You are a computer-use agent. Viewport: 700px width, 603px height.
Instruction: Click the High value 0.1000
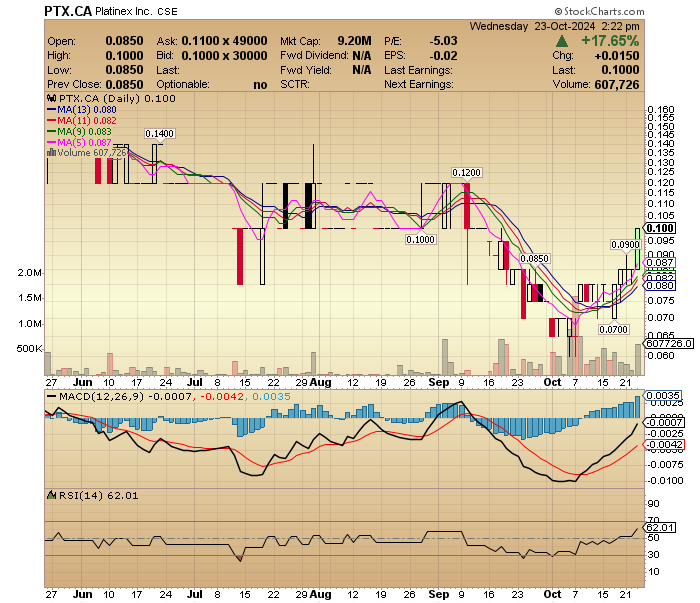(x=124, y=56)
